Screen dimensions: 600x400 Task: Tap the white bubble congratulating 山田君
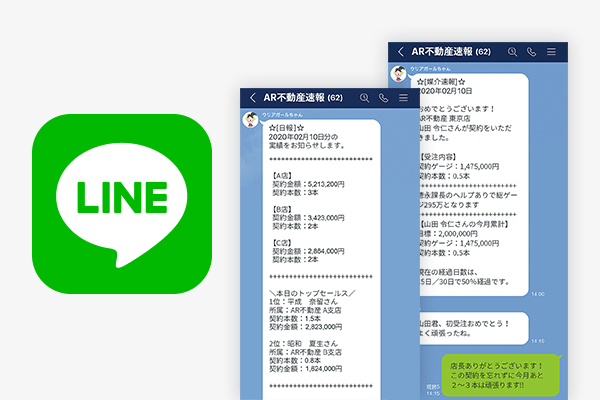(x=470, y=328)
